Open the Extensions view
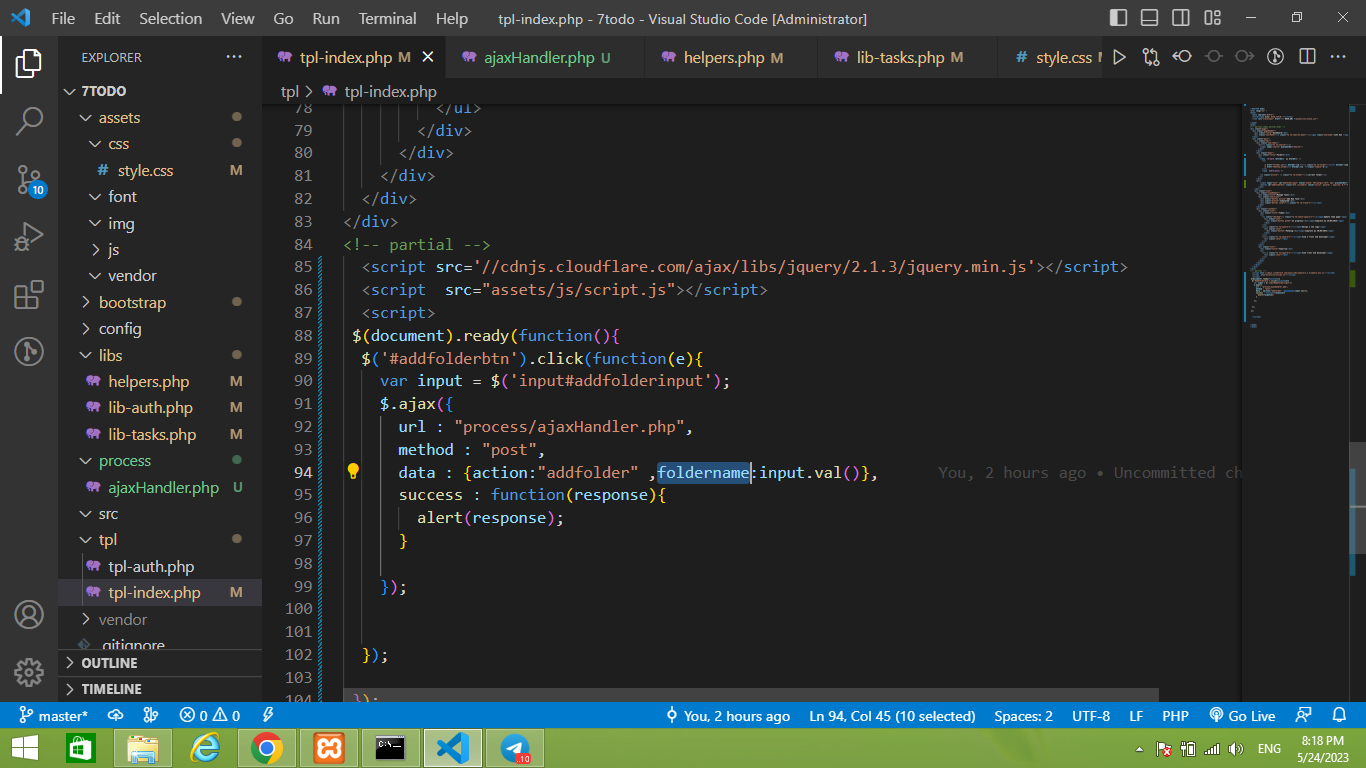 tap(29, 295)
